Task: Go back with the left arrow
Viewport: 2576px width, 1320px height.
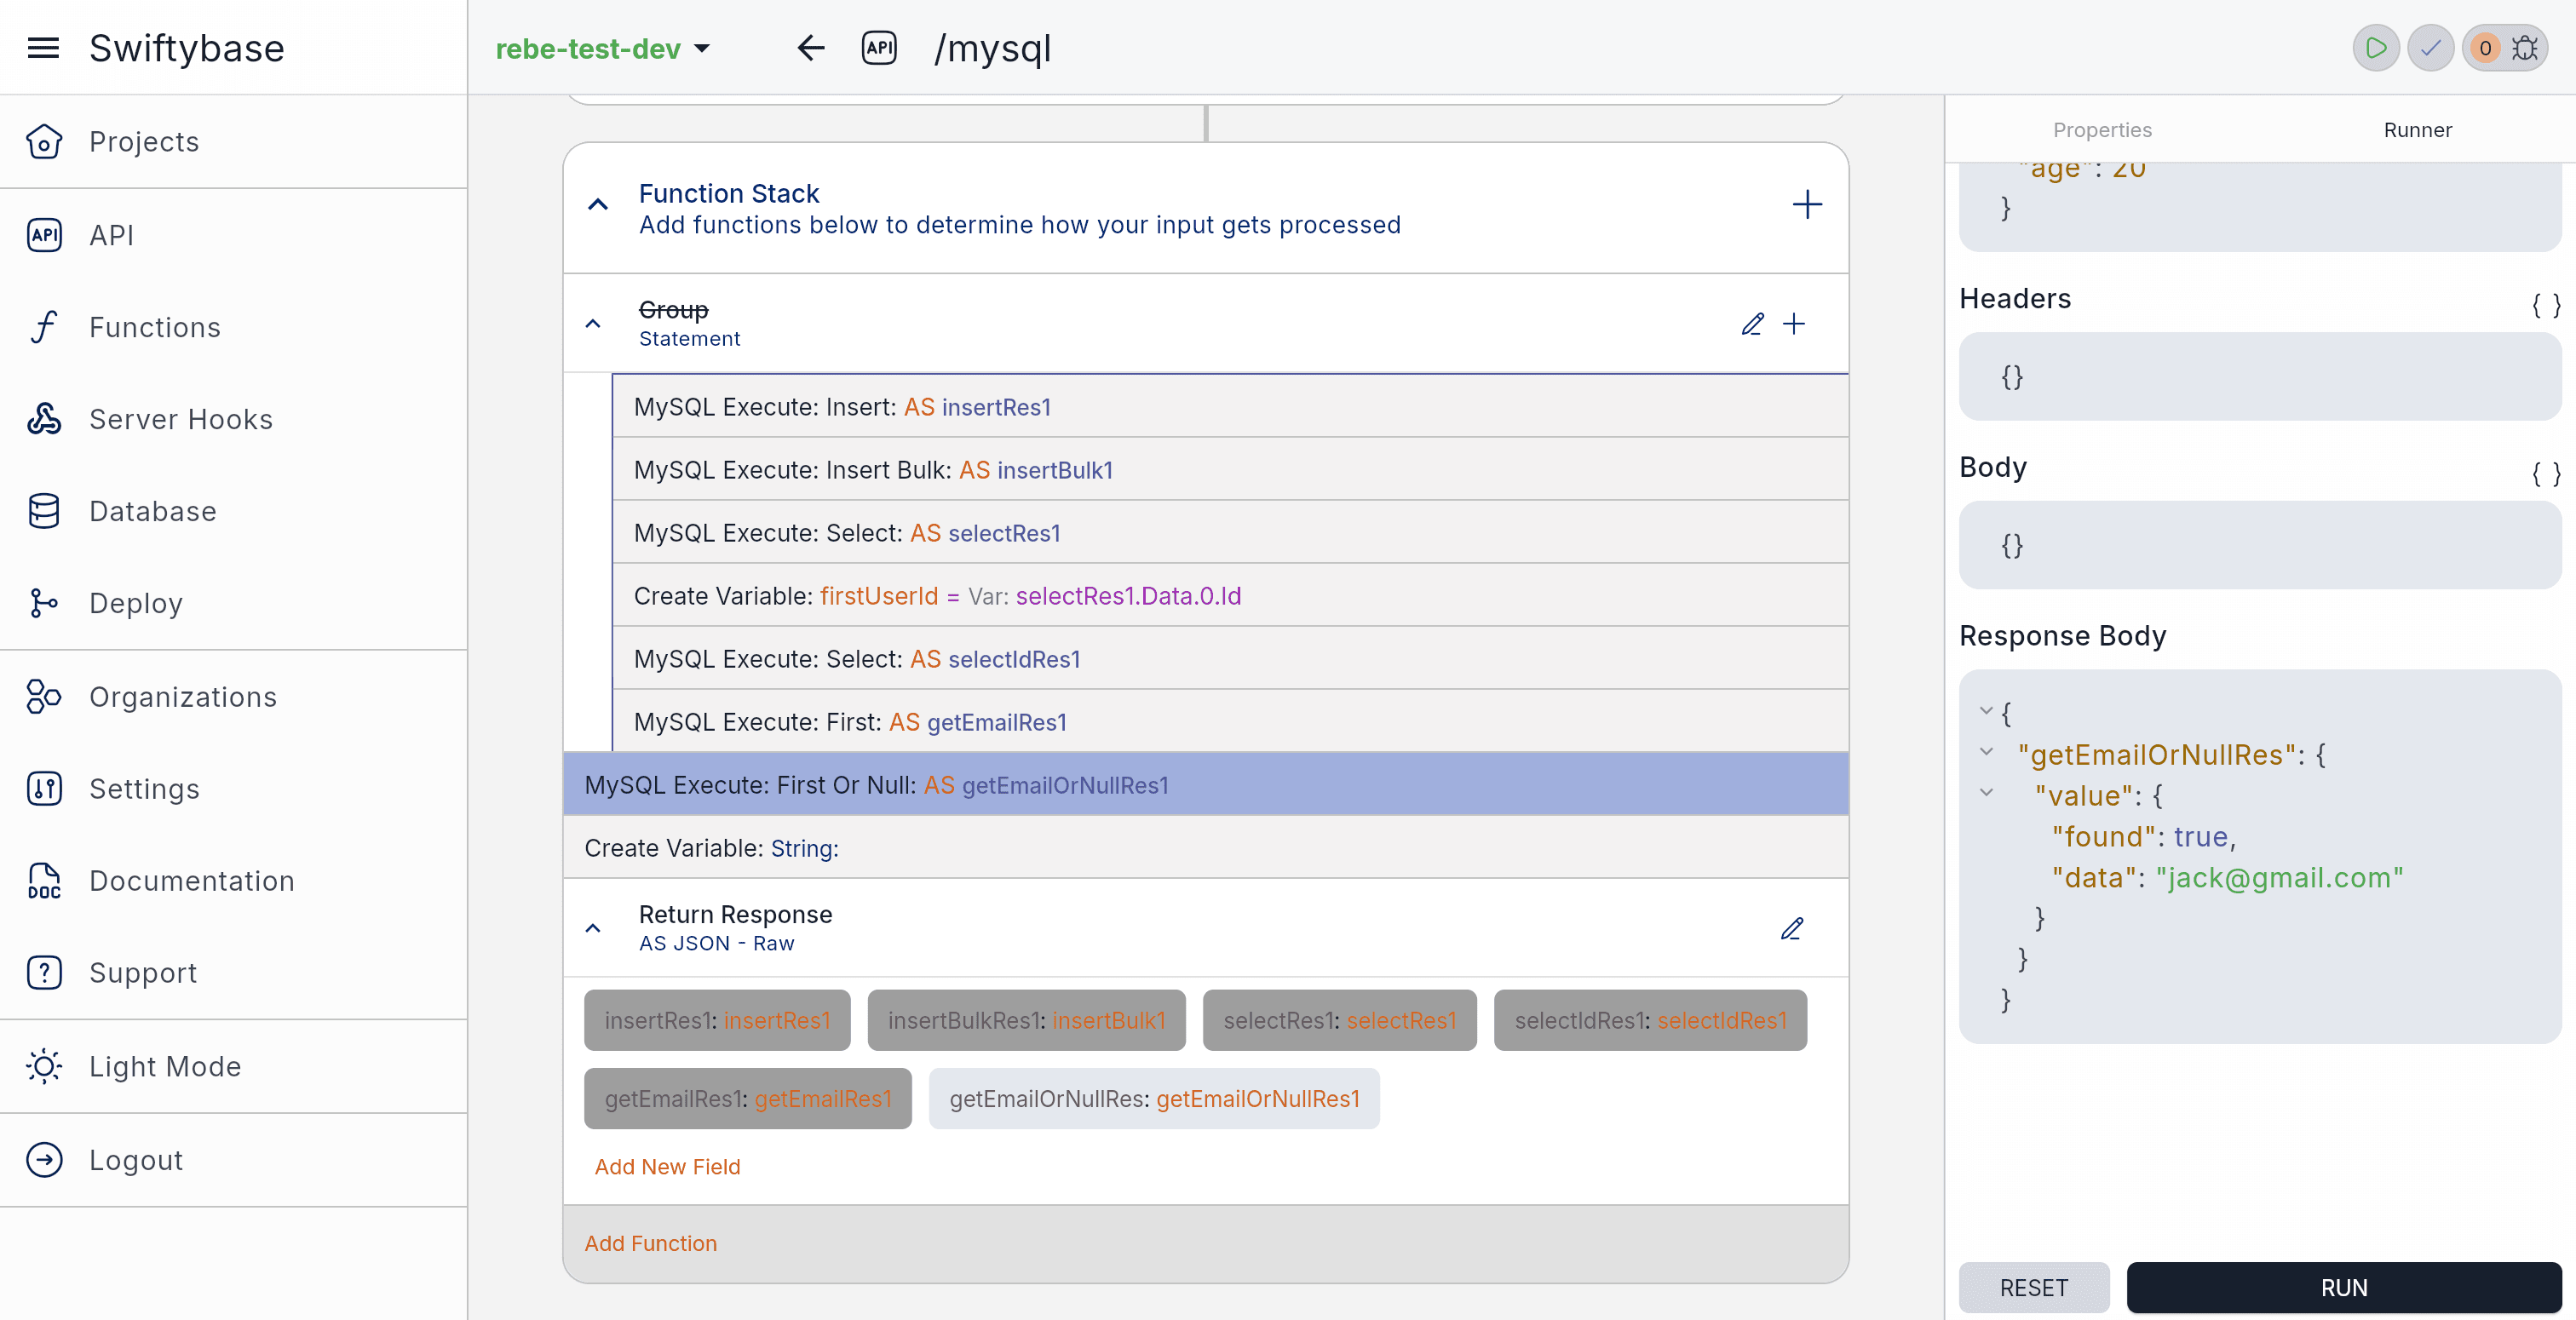Action: [811, 48]
